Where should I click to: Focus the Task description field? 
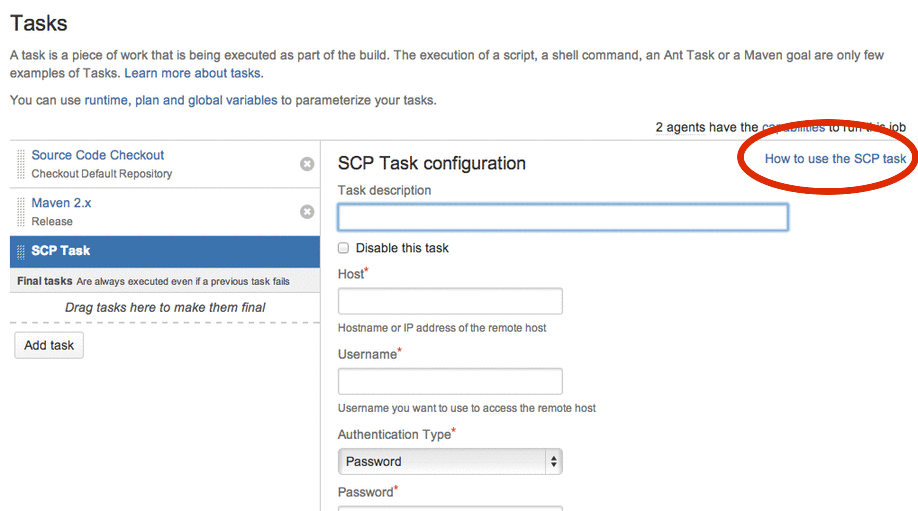(x=562, y=217)
